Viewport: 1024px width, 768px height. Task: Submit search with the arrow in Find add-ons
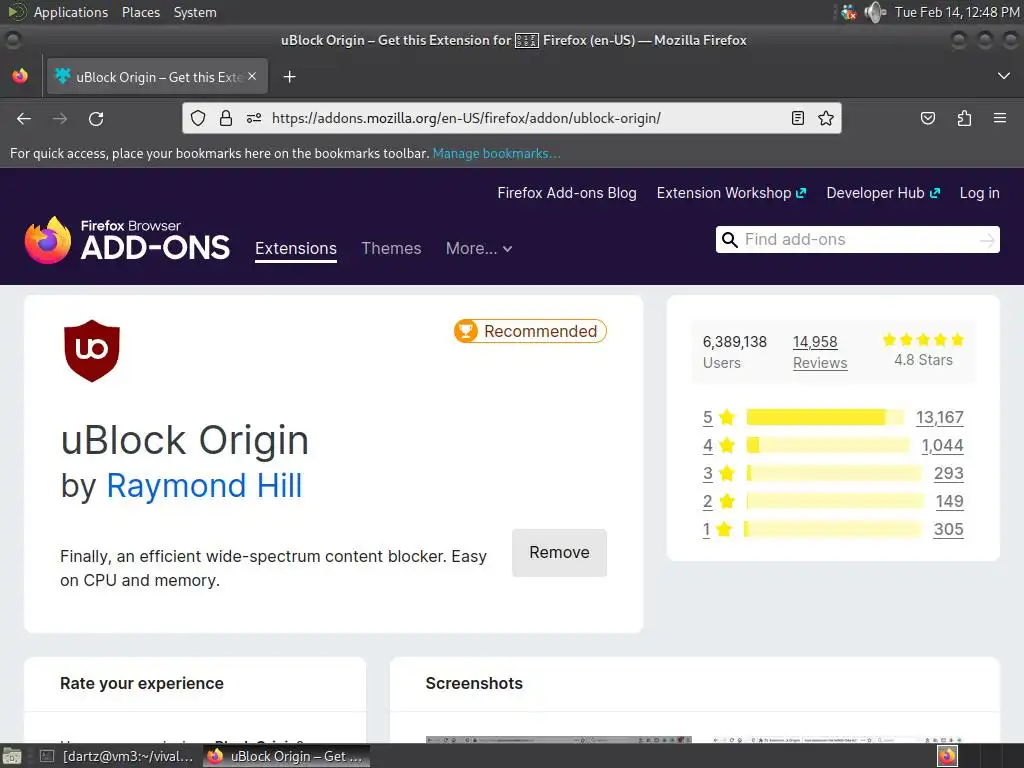(x=987, y=240)
